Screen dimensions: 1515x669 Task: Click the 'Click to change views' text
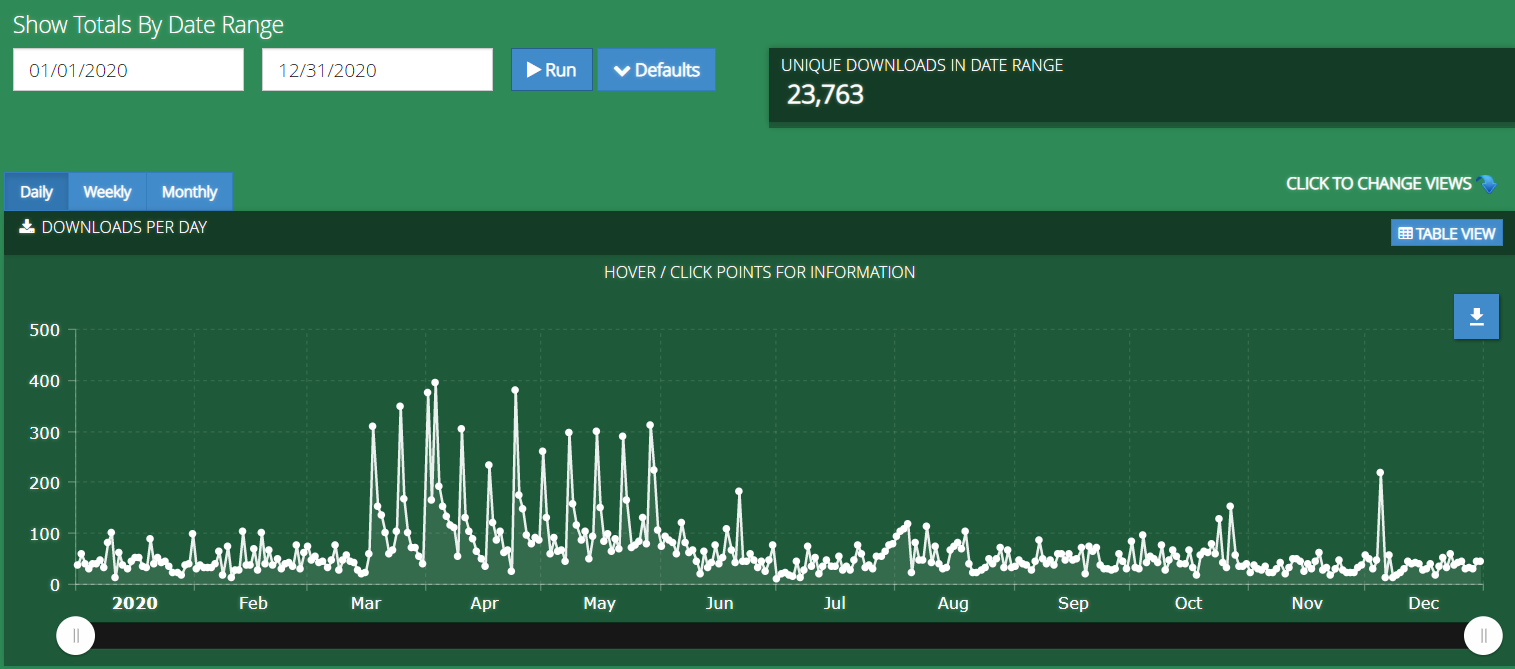(x=1378, y=184)
